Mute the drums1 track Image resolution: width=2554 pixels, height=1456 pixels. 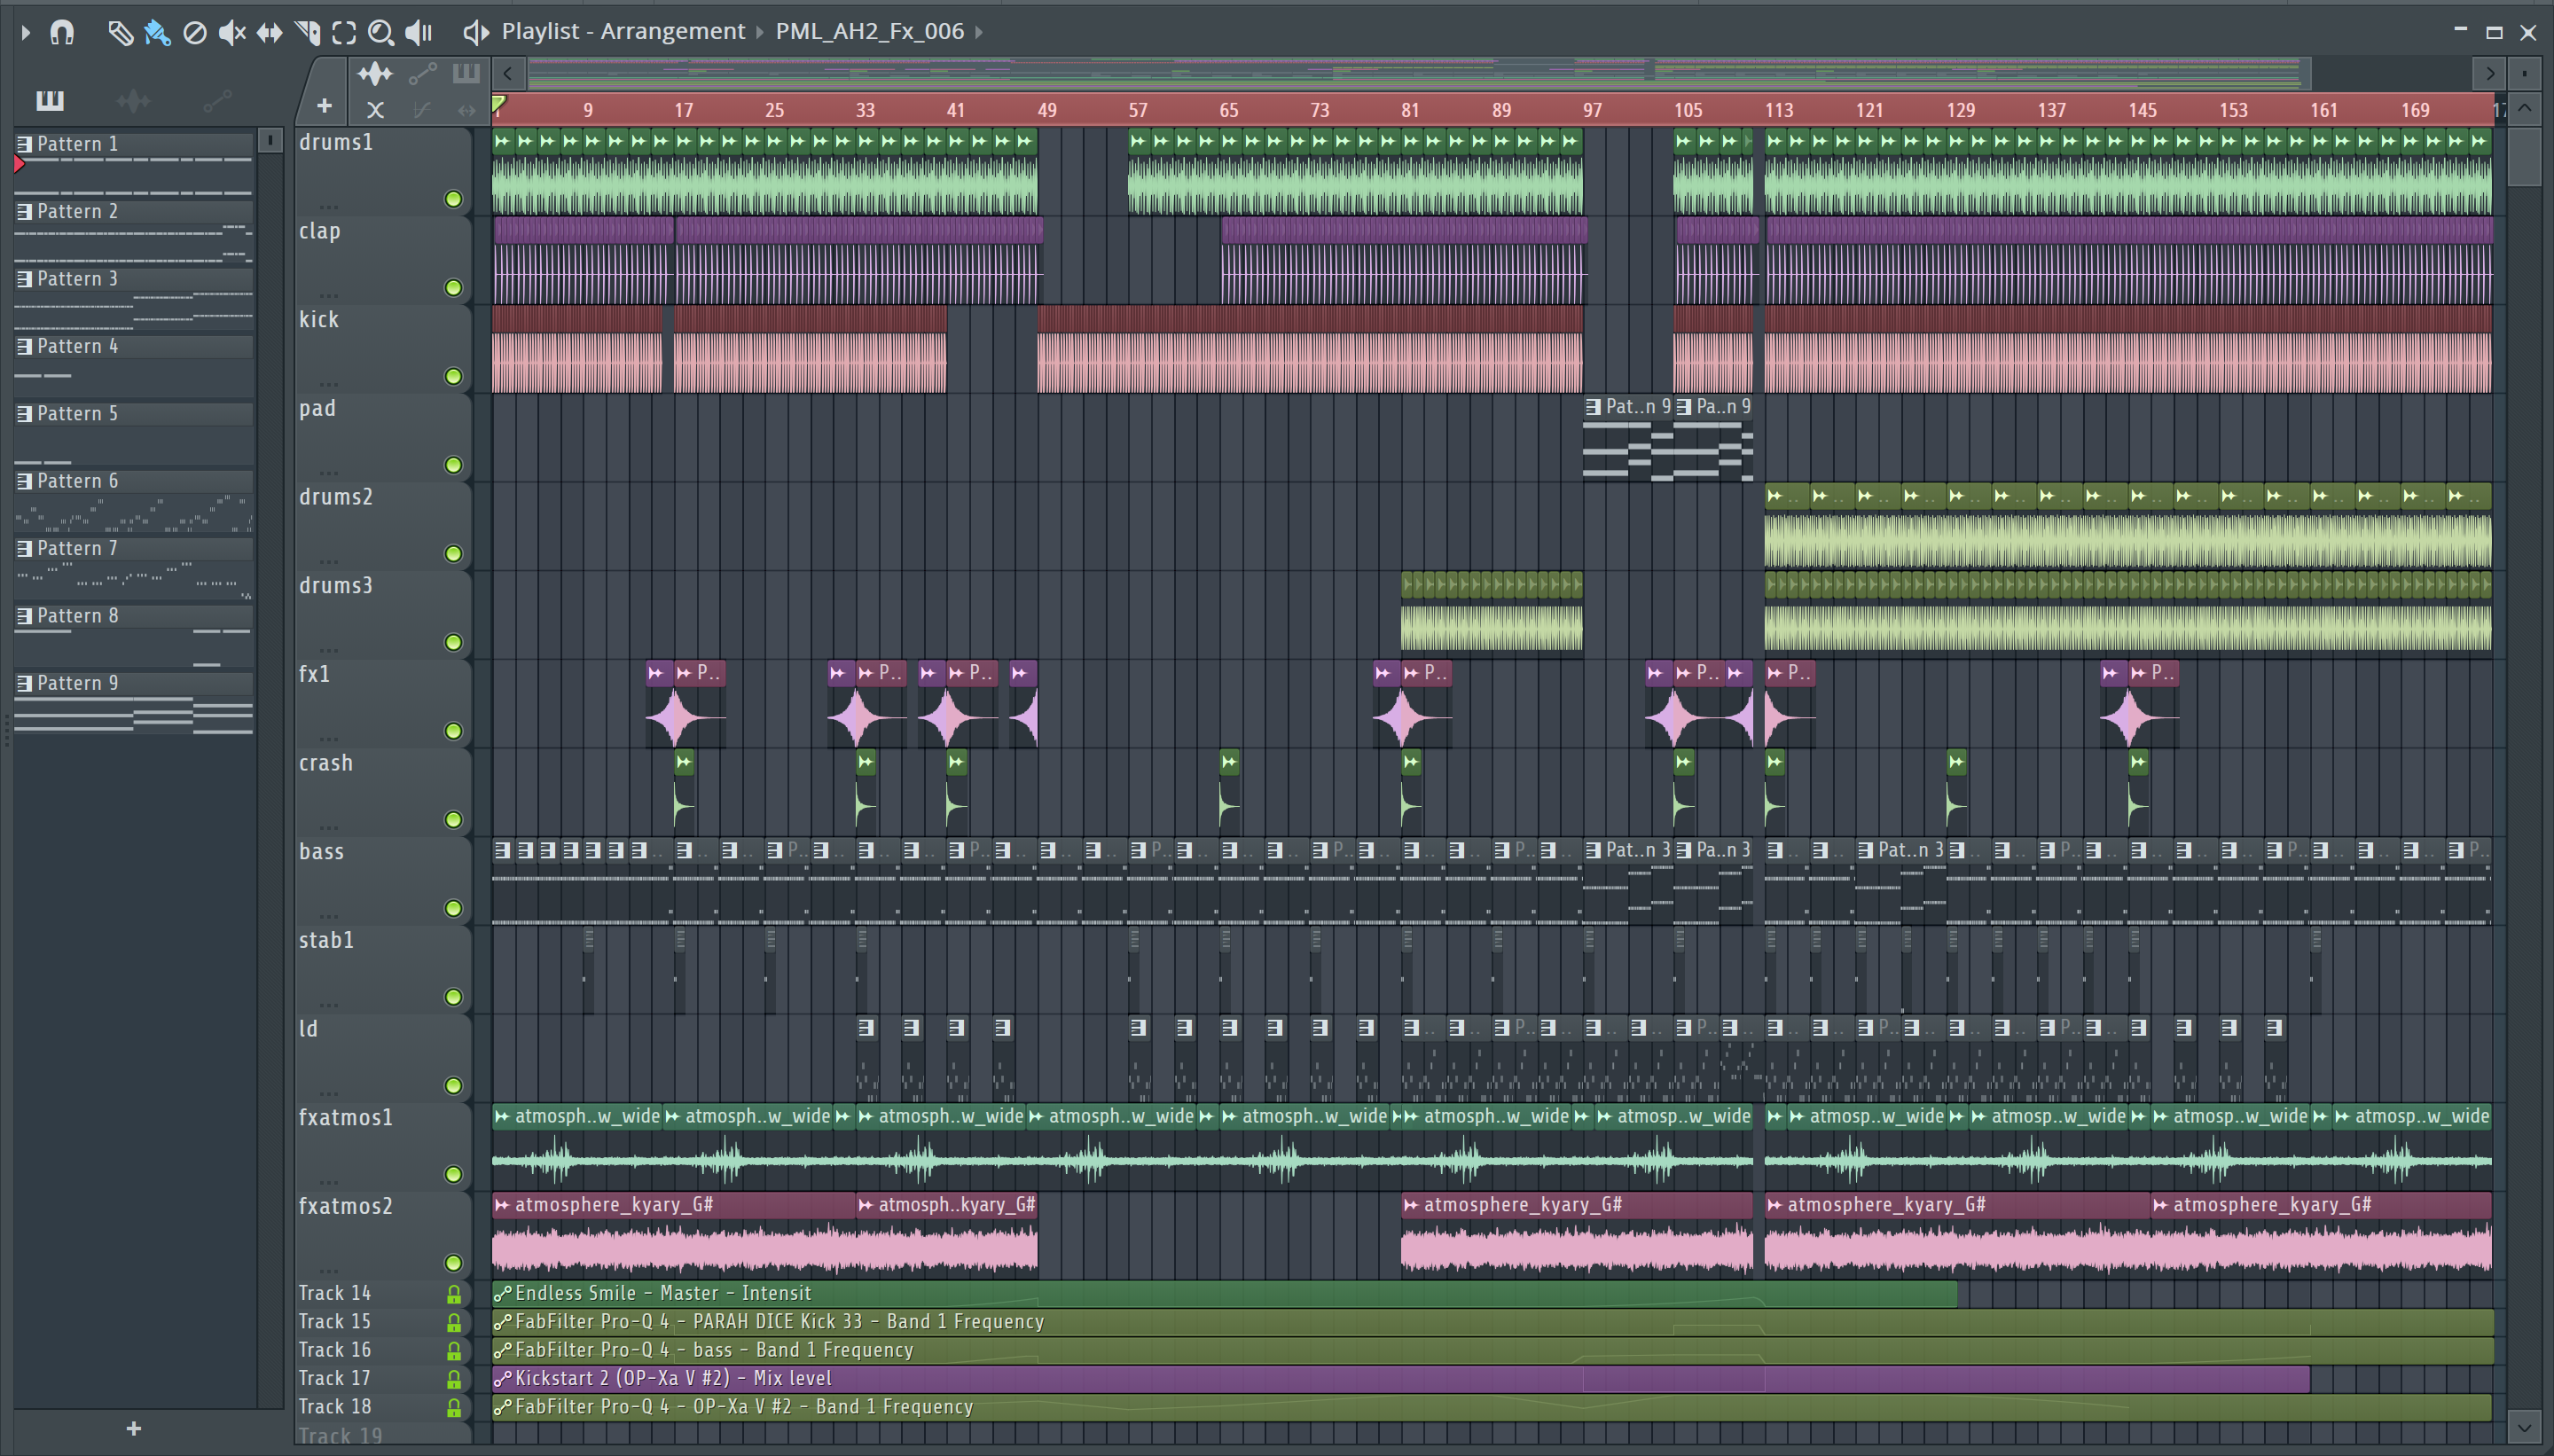(453, 199)
